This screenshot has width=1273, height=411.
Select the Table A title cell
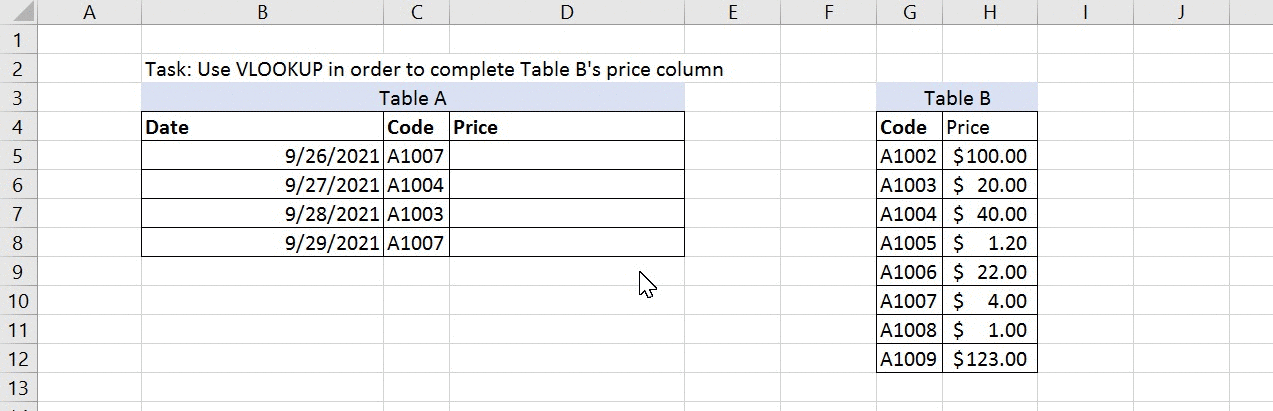click(412, 98)
